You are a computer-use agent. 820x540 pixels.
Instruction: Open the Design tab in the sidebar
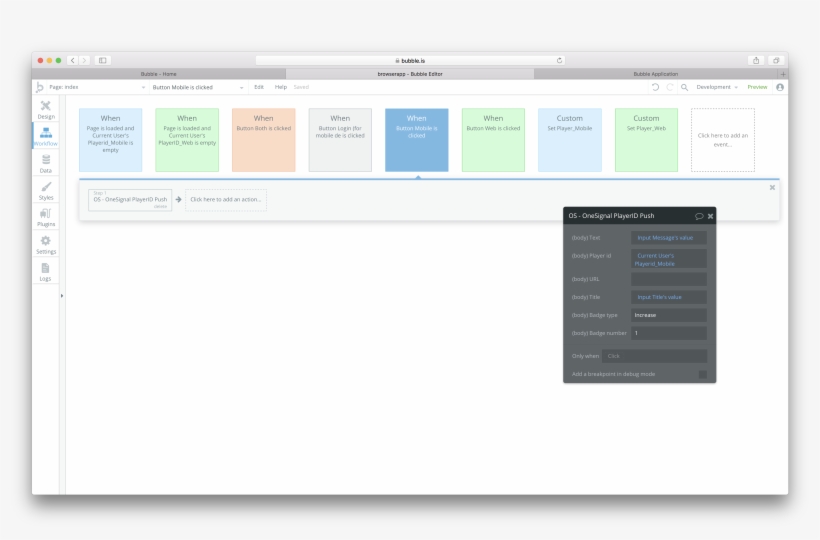[x=46, y=109]
